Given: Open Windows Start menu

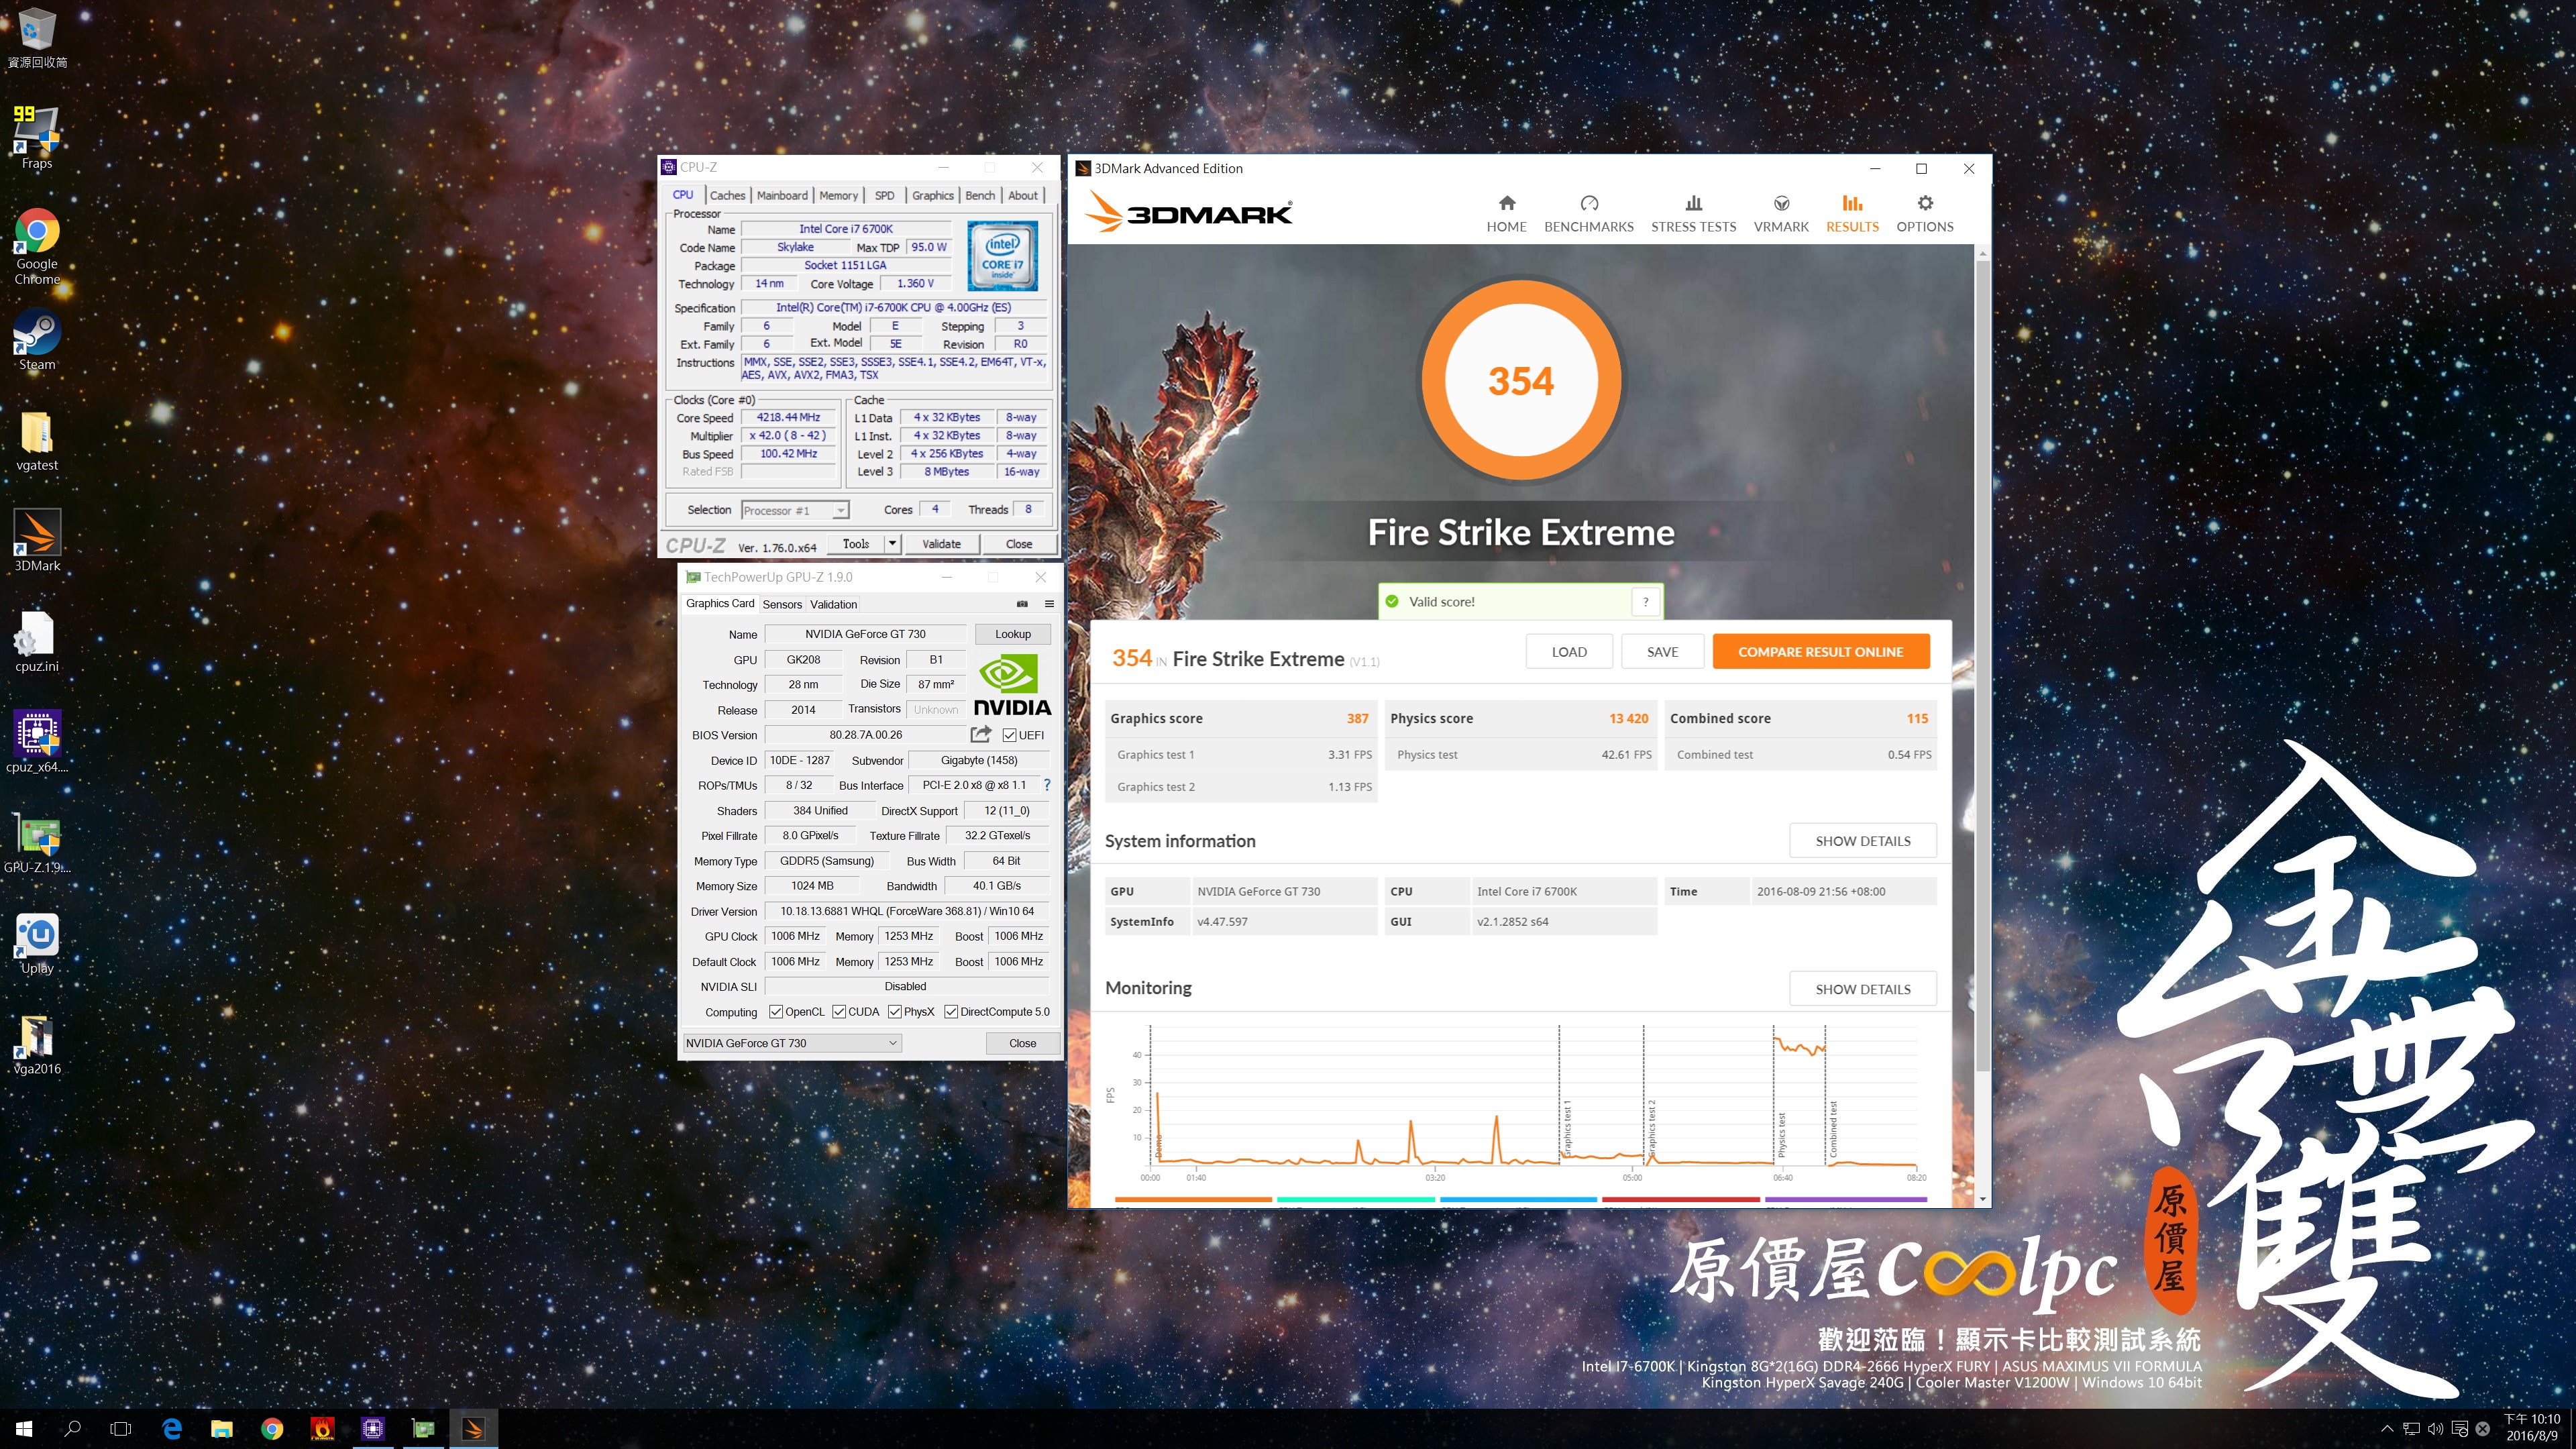Looking at the screenshot, I should click(x=24, y=1429).
